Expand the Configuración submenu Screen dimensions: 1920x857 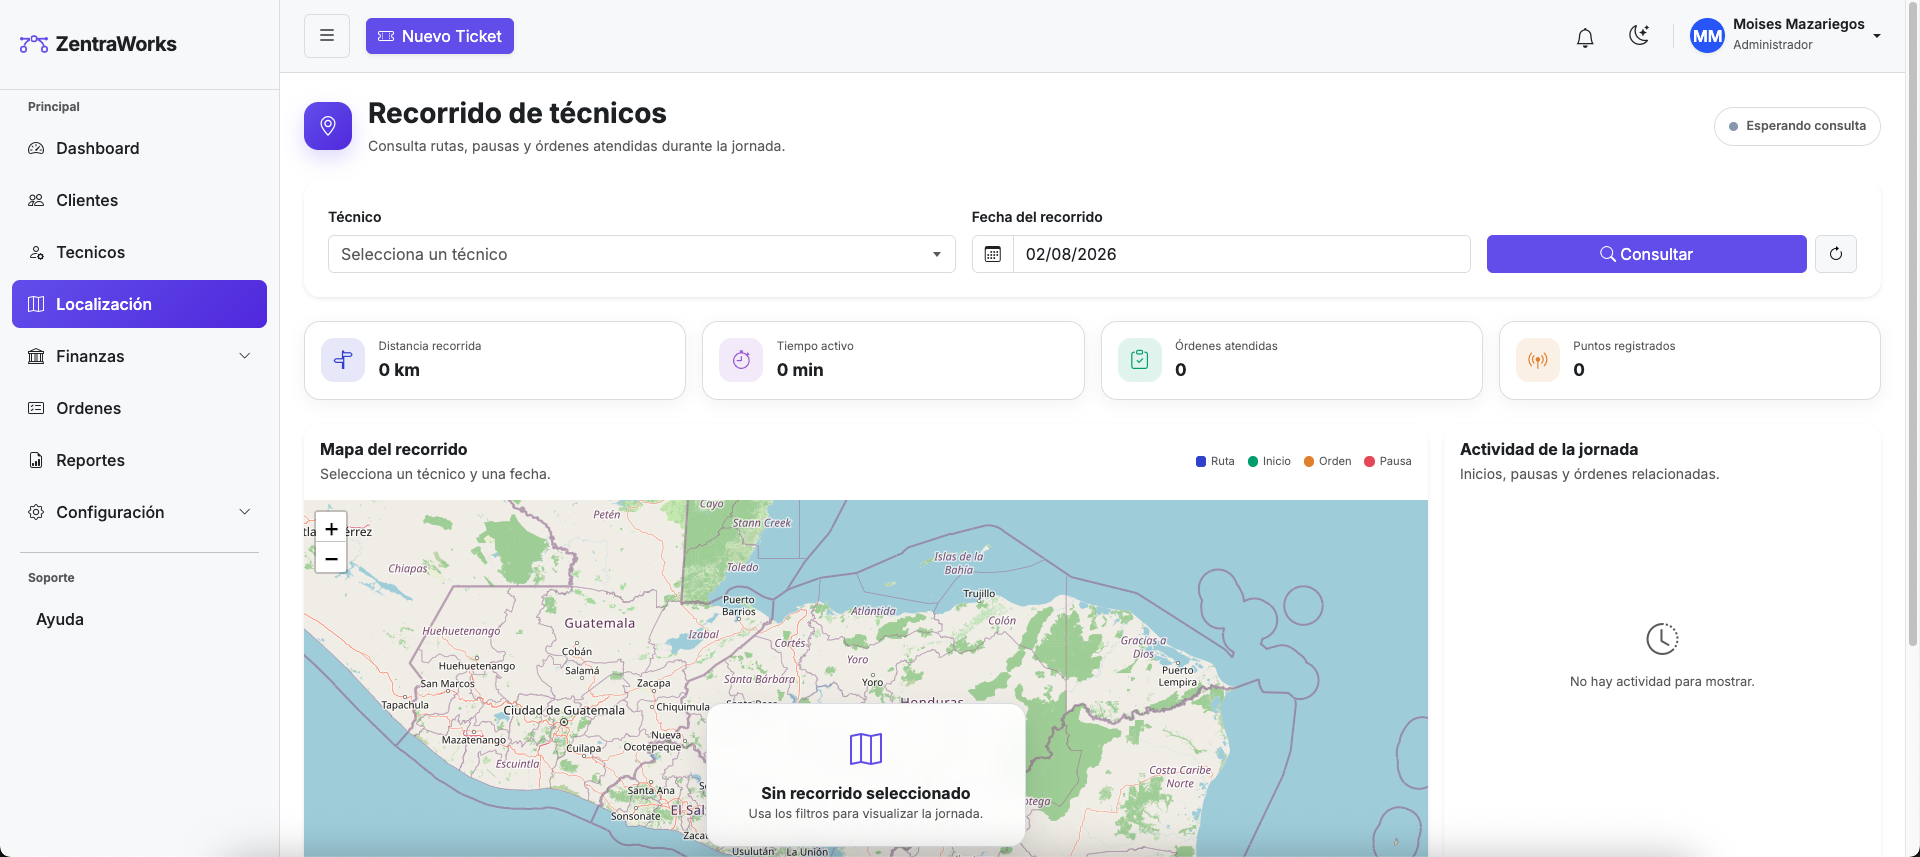(x=139, y=512)
